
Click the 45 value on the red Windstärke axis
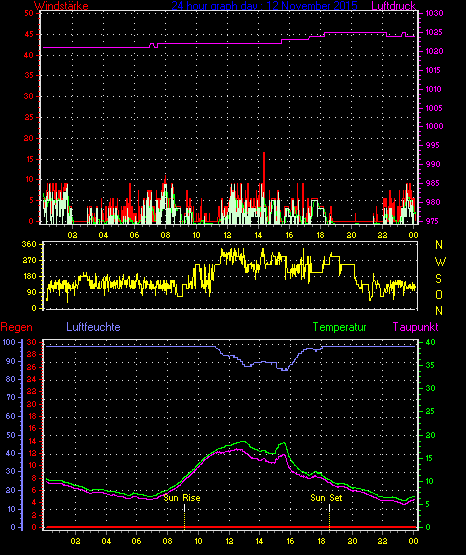pos(29,34)
